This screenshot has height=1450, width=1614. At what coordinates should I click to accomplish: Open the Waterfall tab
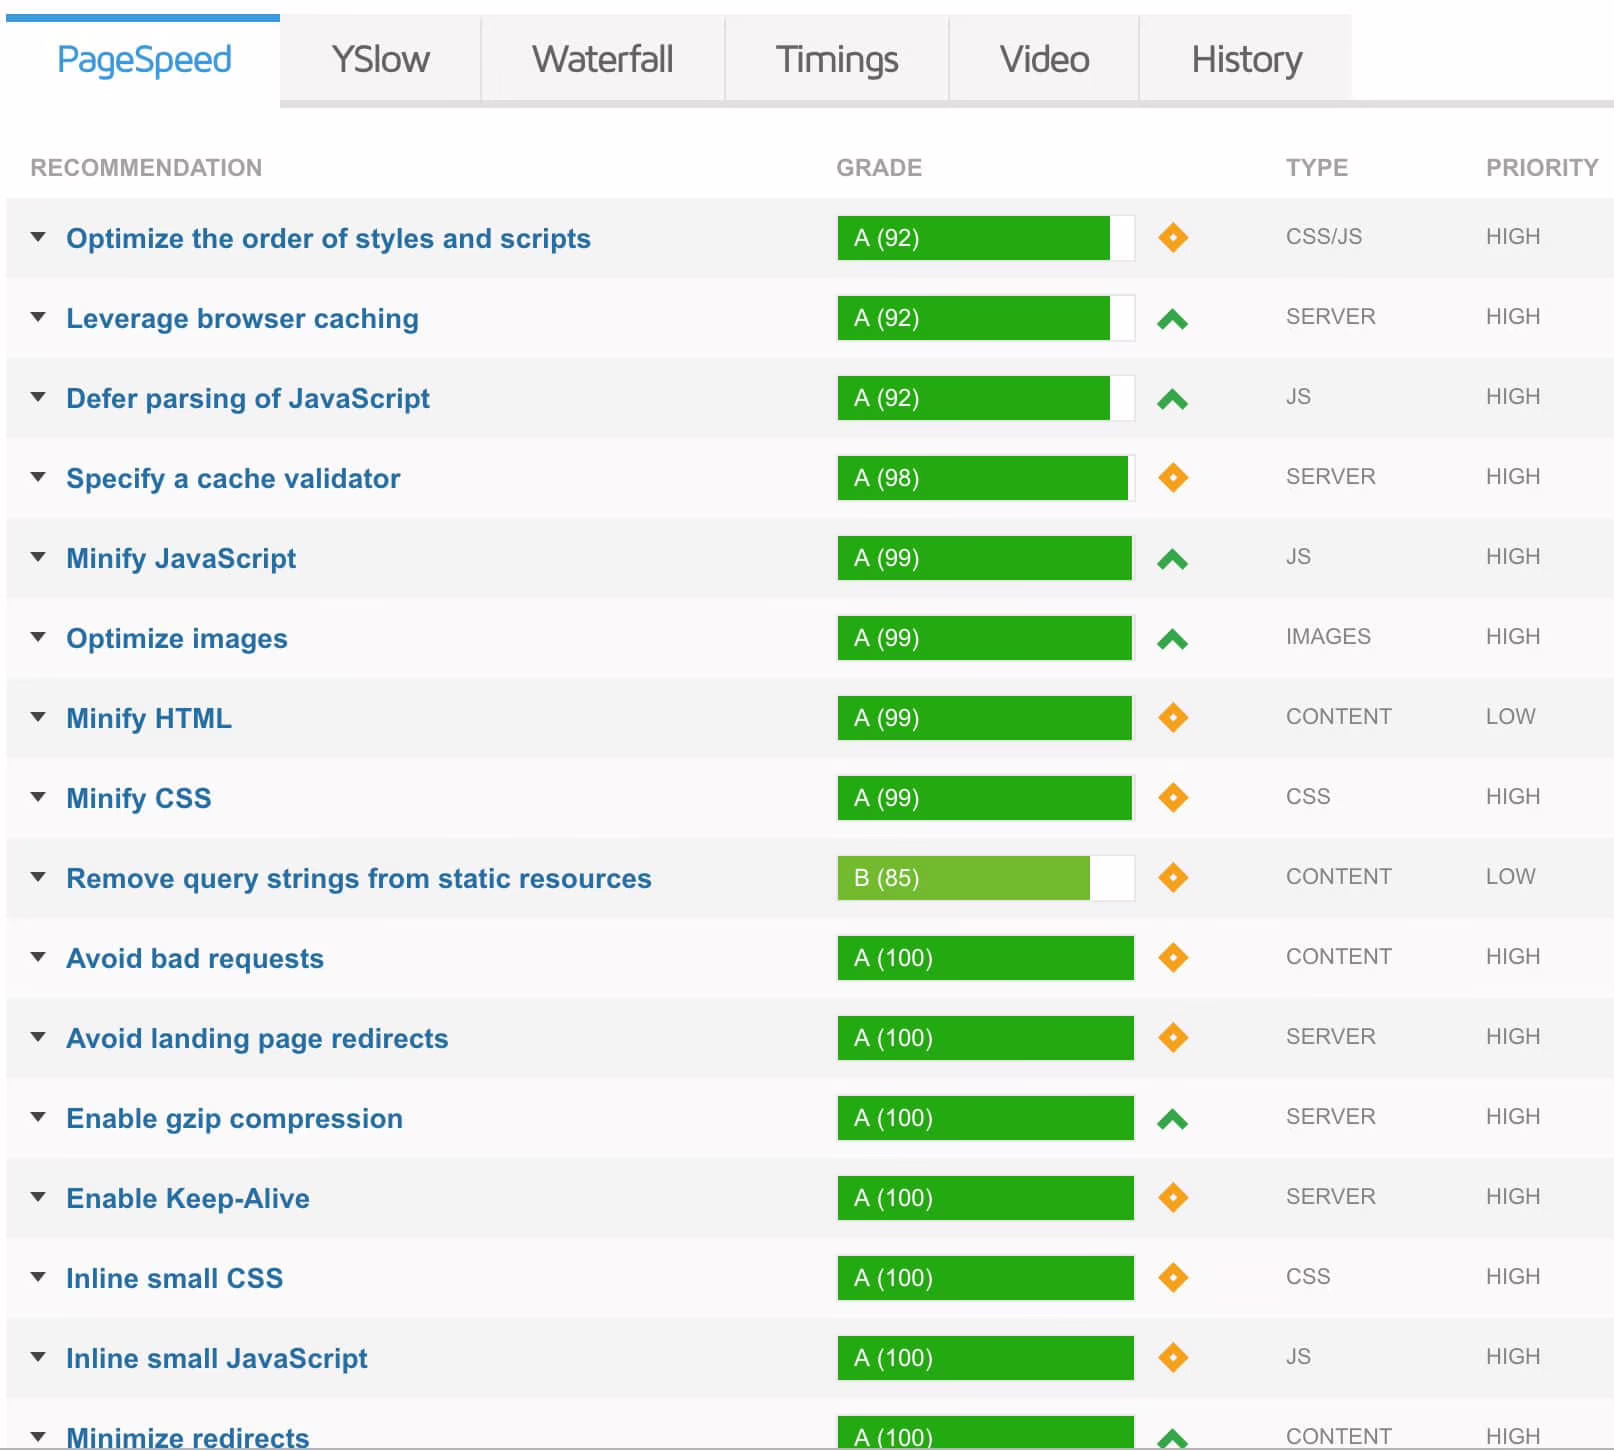point(602,60)
